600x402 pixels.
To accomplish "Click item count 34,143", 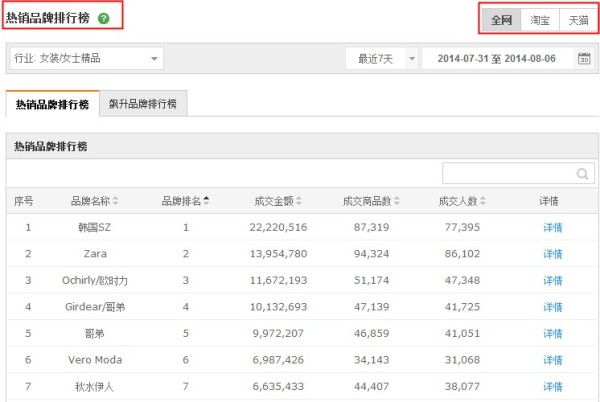I will [371, 360].
